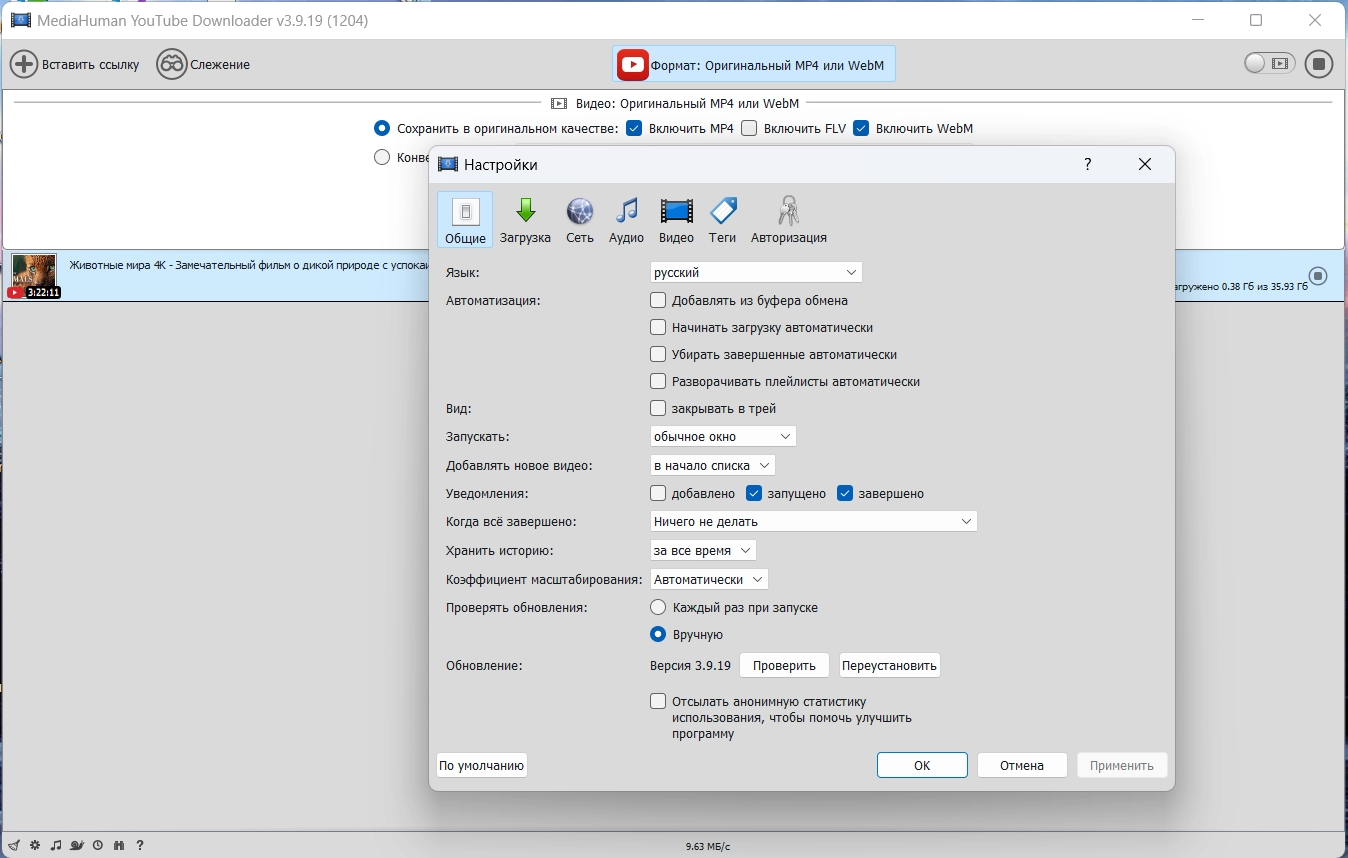This screenshot has height=858, width=1348.
Task: Stop the Животные мира 4K download
Action: tap(1318, 275)
